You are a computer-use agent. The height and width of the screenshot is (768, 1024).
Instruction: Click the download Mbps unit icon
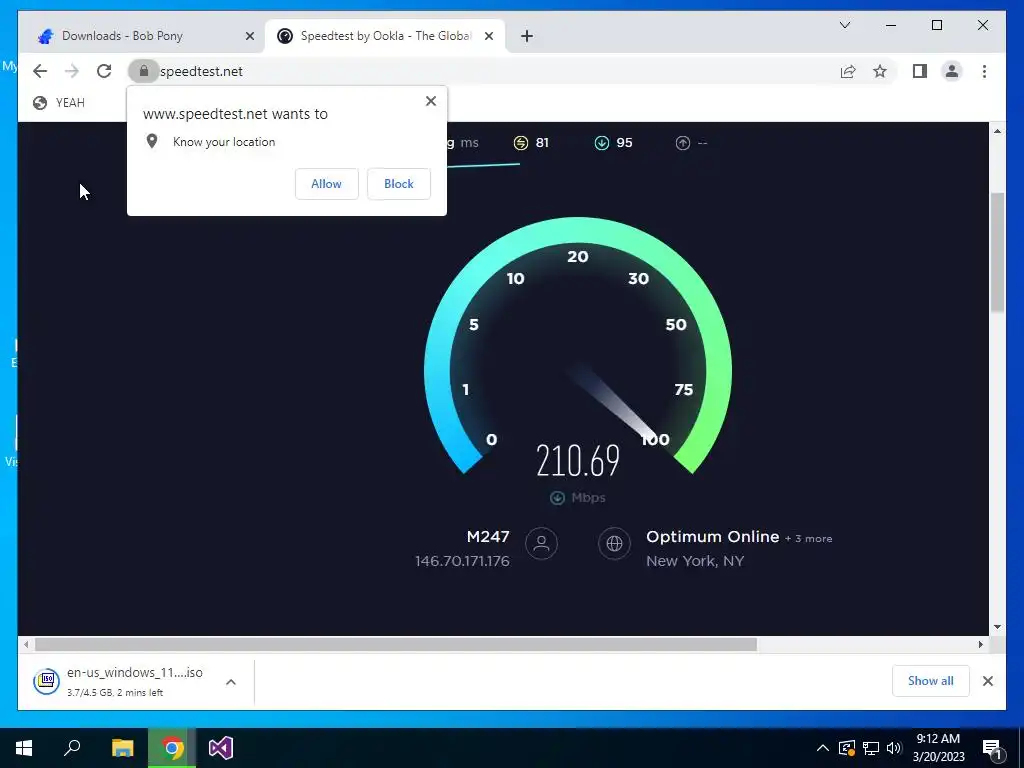557,498
